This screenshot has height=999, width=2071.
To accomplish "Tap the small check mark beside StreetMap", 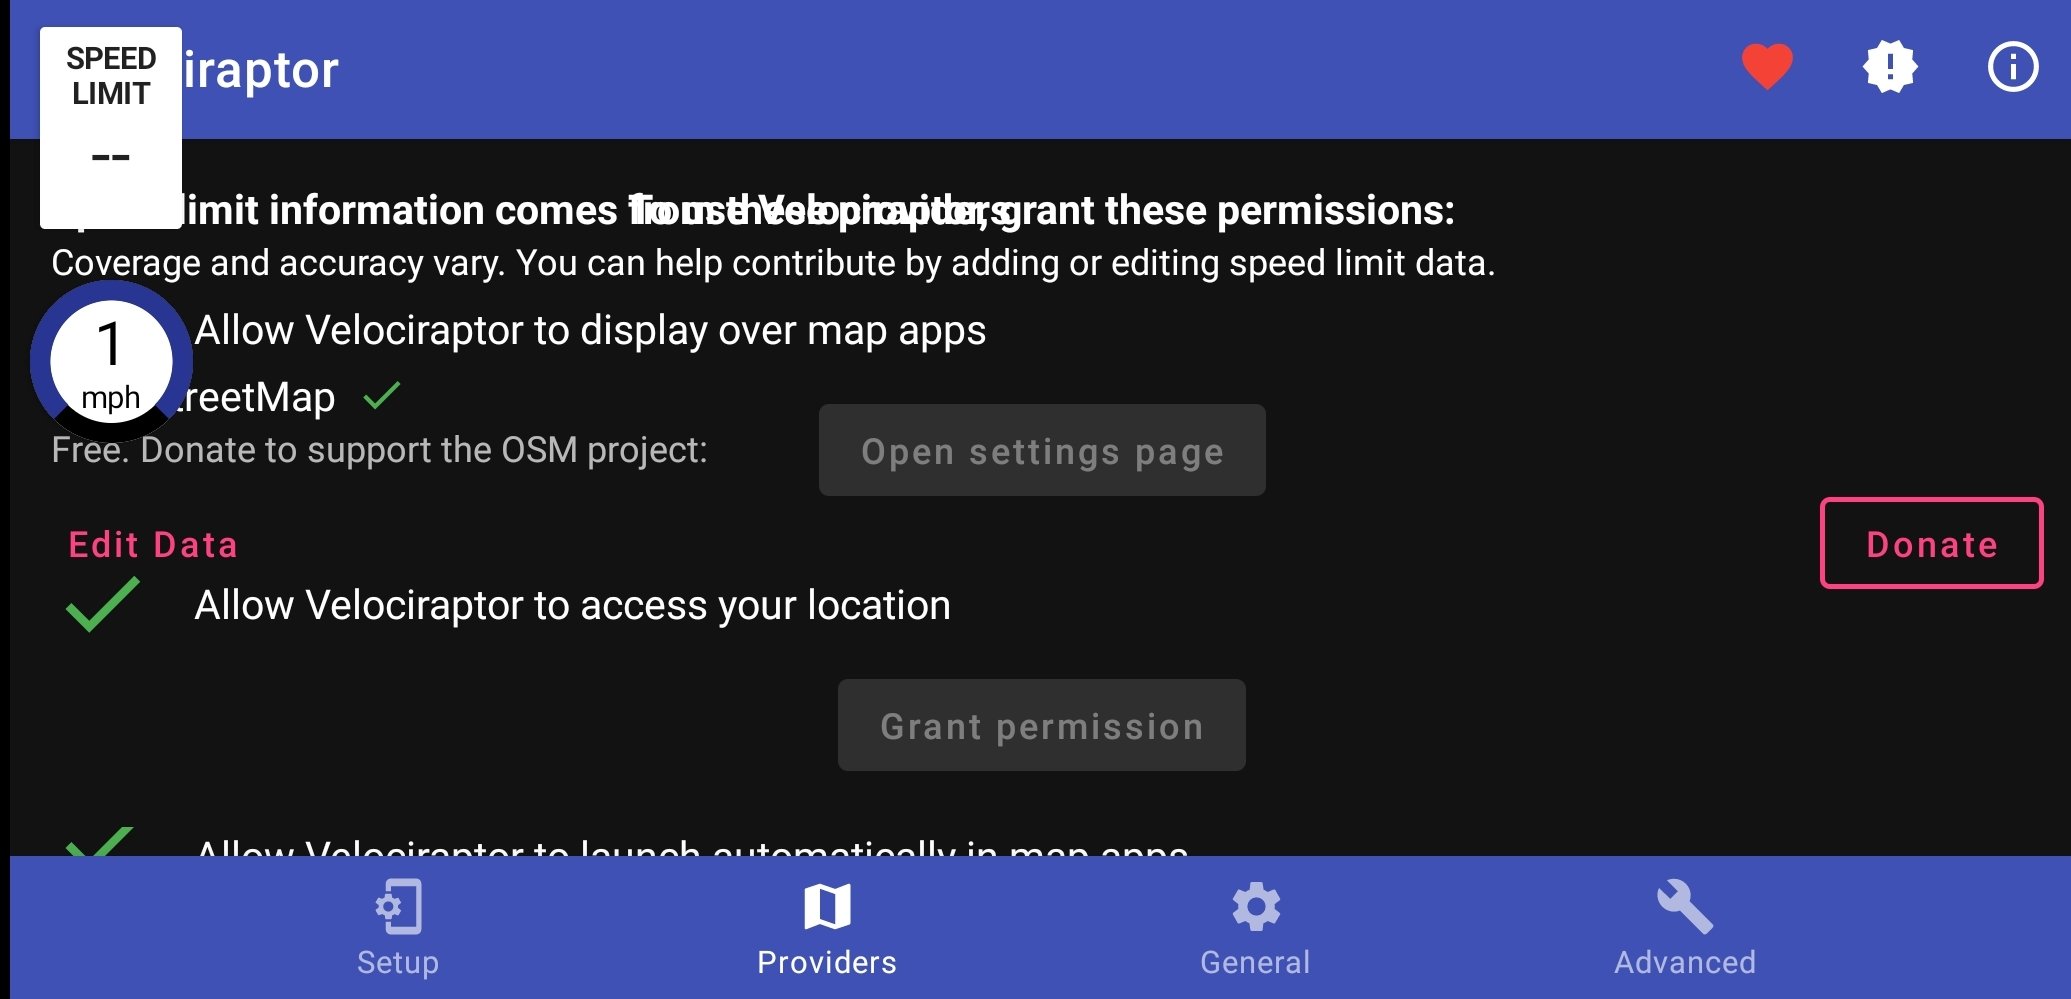I will [382, 397].
